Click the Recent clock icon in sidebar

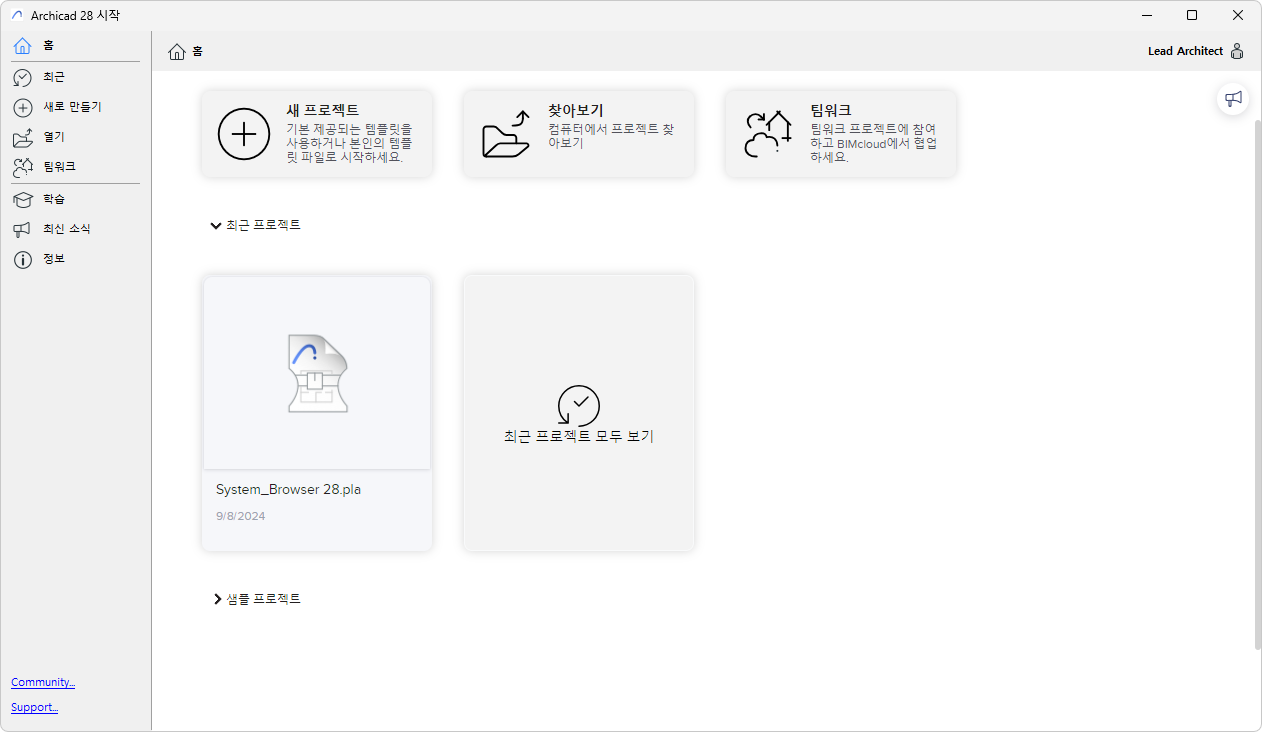23,77
